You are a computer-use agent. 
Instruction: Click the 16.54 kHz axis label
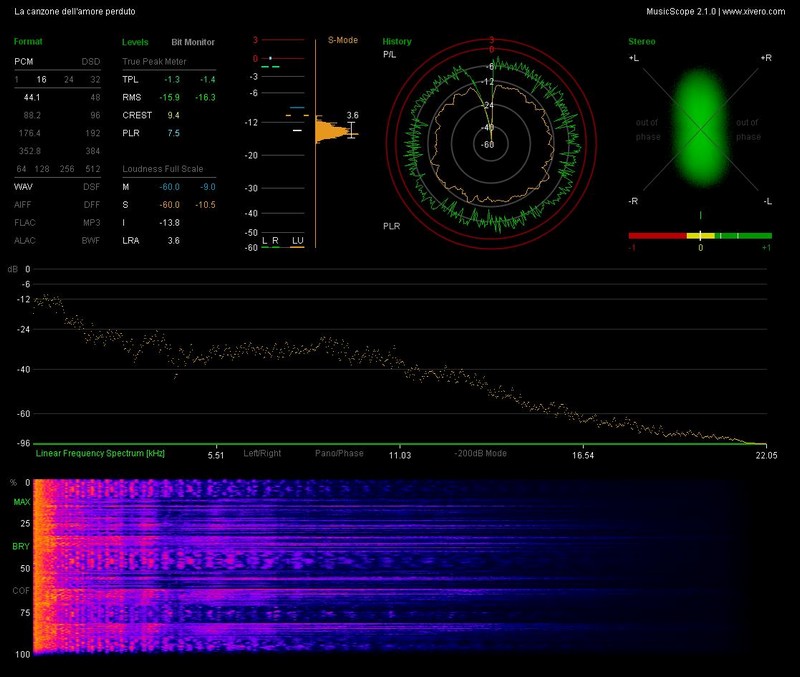[x=583, y=455]
